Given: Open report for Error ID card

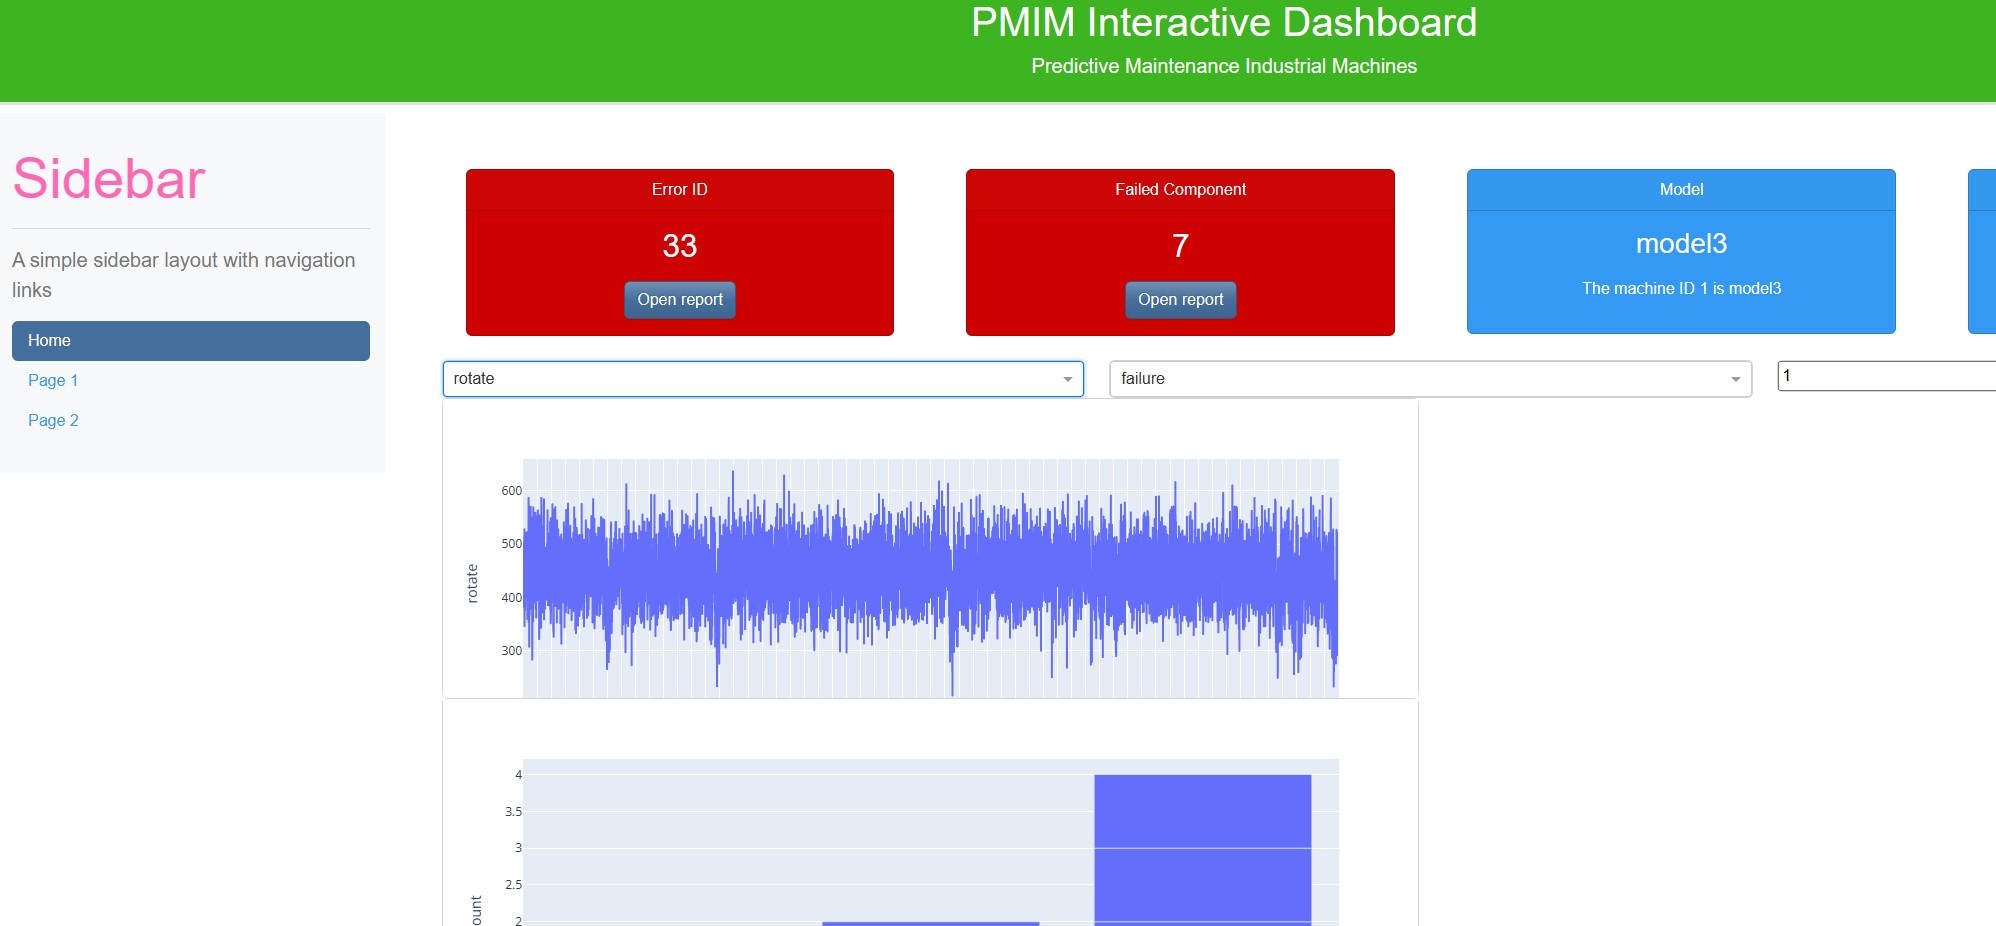Looking at the screenshot, I should pos(680,300).
